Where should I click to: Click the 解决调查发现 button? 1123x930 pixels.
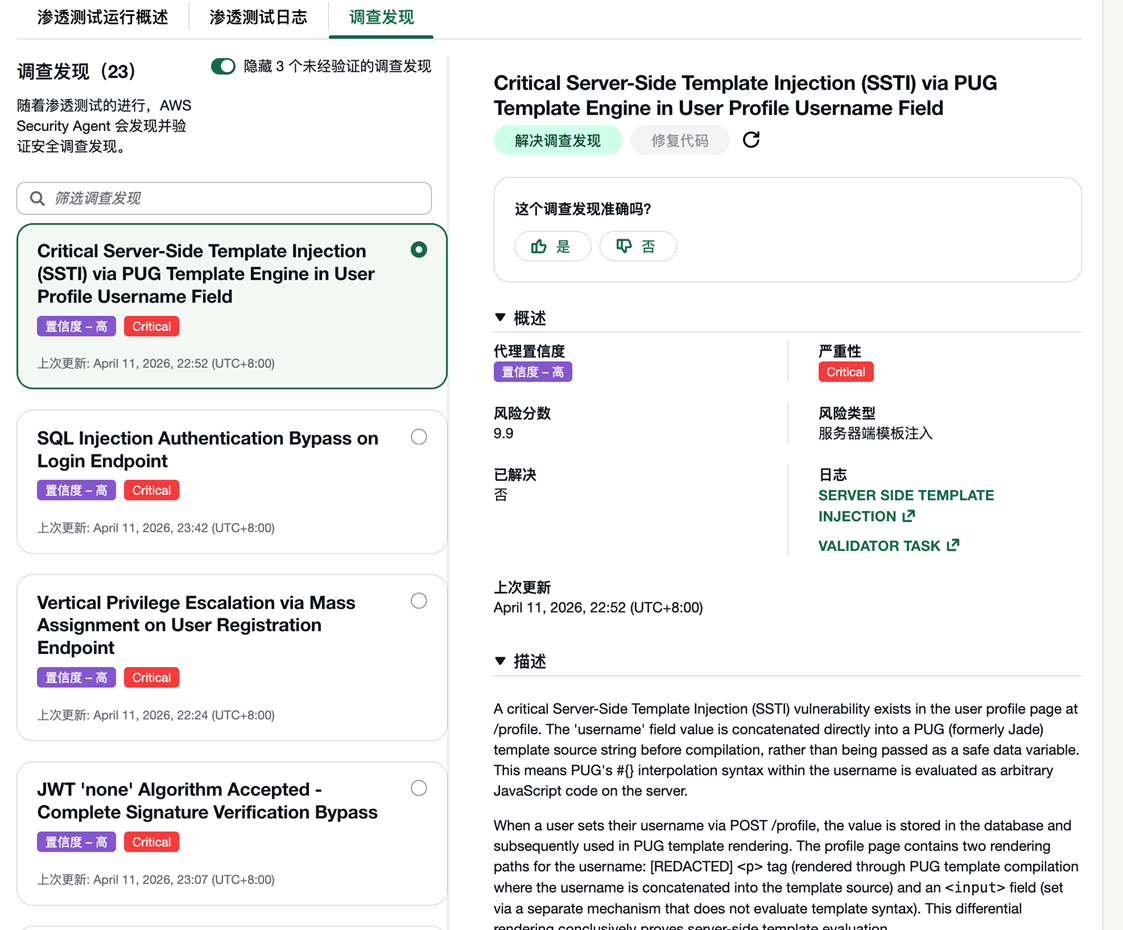558,140
